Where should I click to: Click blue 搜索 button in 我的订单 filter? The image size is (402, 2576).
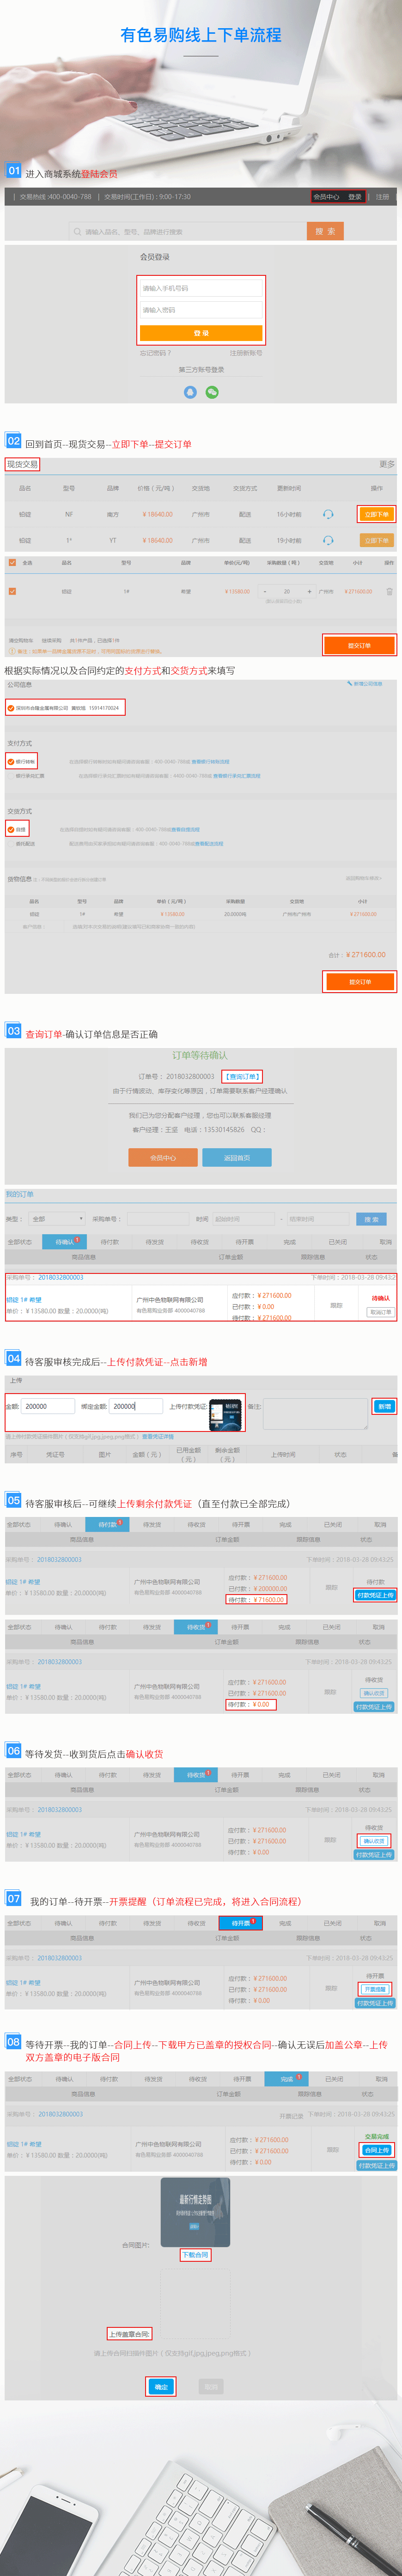pyautogui.click(x=371, y=1219)
